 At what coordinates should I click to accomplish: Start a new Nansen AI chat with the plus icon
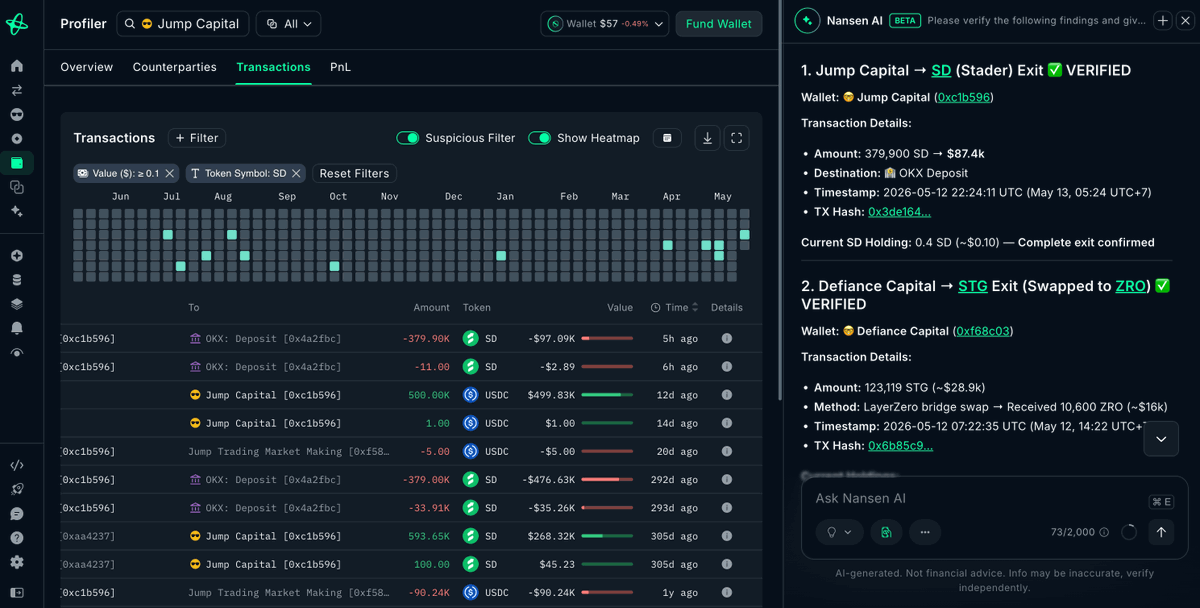(1162, 21)
